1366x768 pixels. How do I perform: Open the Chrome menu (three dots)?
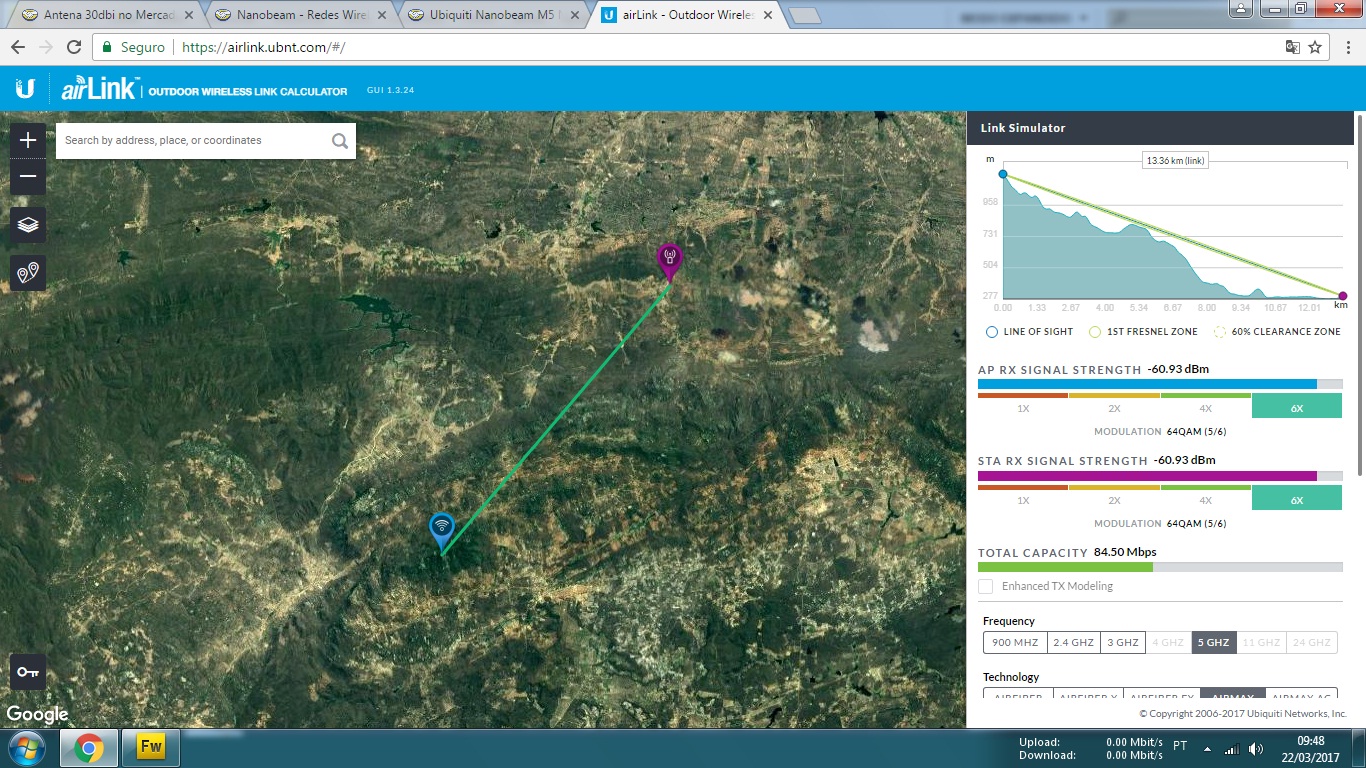tap(1346, 47)
